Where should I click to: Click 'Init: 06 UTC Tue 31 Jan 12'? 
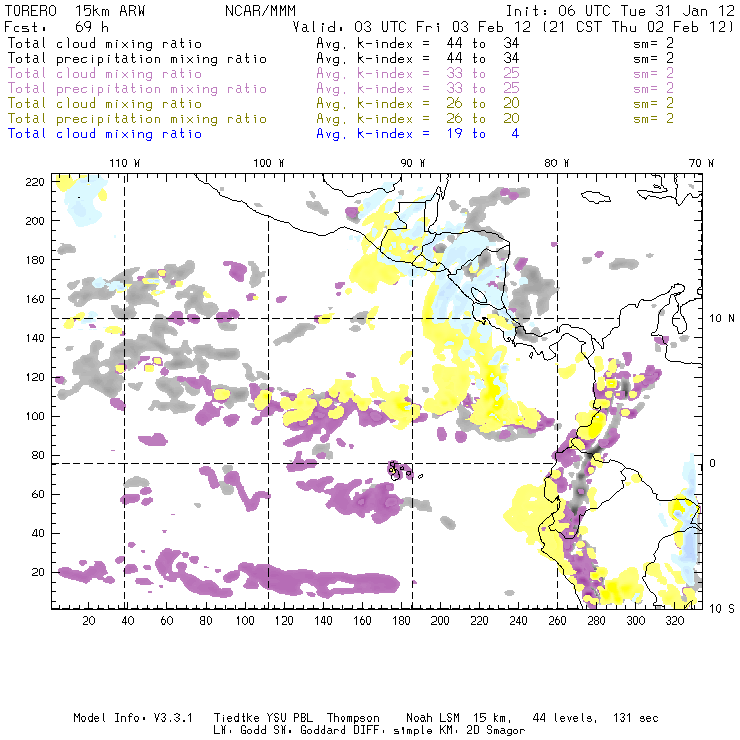click(620, 11)
